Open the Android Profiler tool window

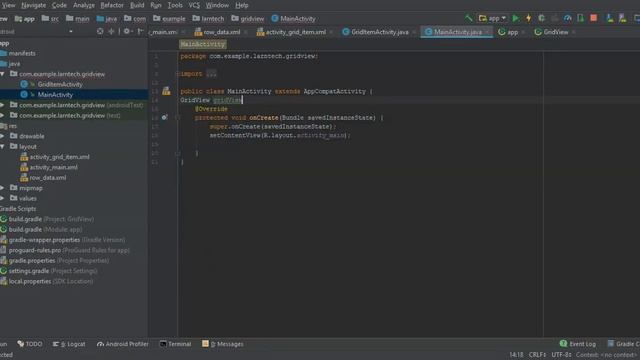click(122, 344)
